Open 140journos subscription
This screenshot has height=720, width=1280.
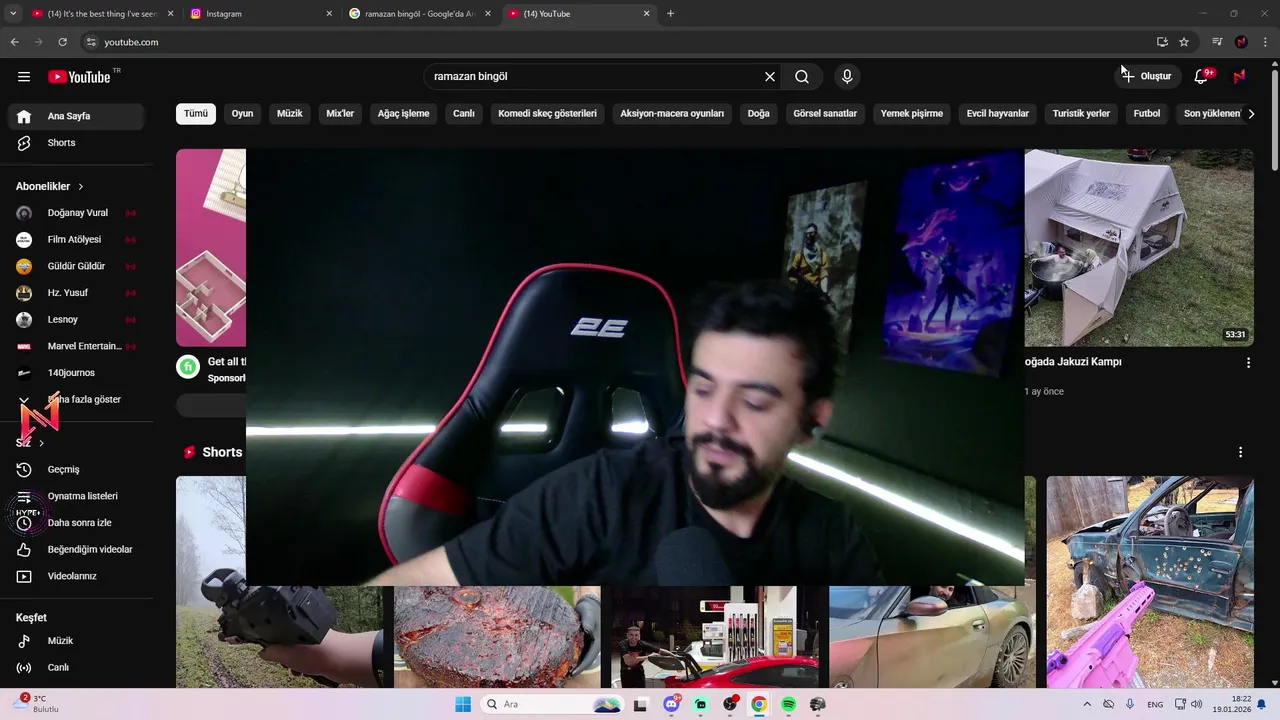point(76,373)
